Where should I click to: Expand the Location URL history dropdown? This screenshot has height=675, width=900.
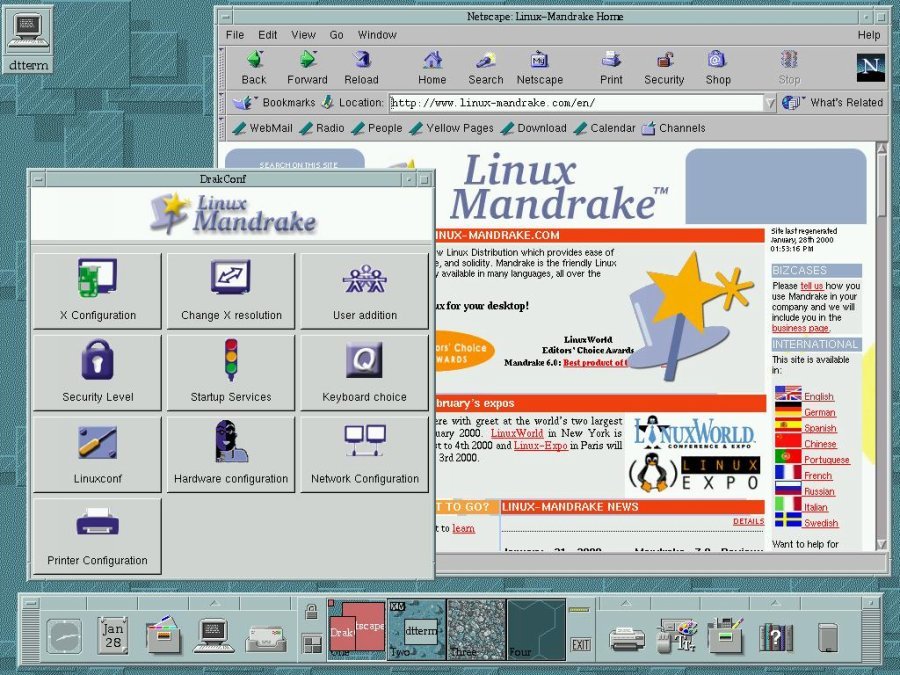[770, 103]
